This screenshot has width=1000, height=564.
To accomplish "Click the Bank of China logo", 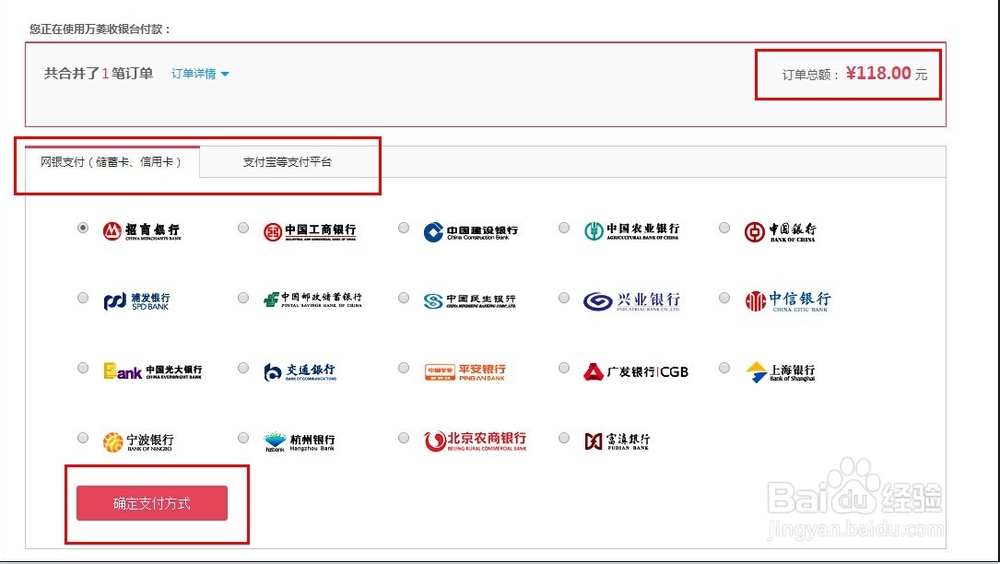I will tap(780, 232).
